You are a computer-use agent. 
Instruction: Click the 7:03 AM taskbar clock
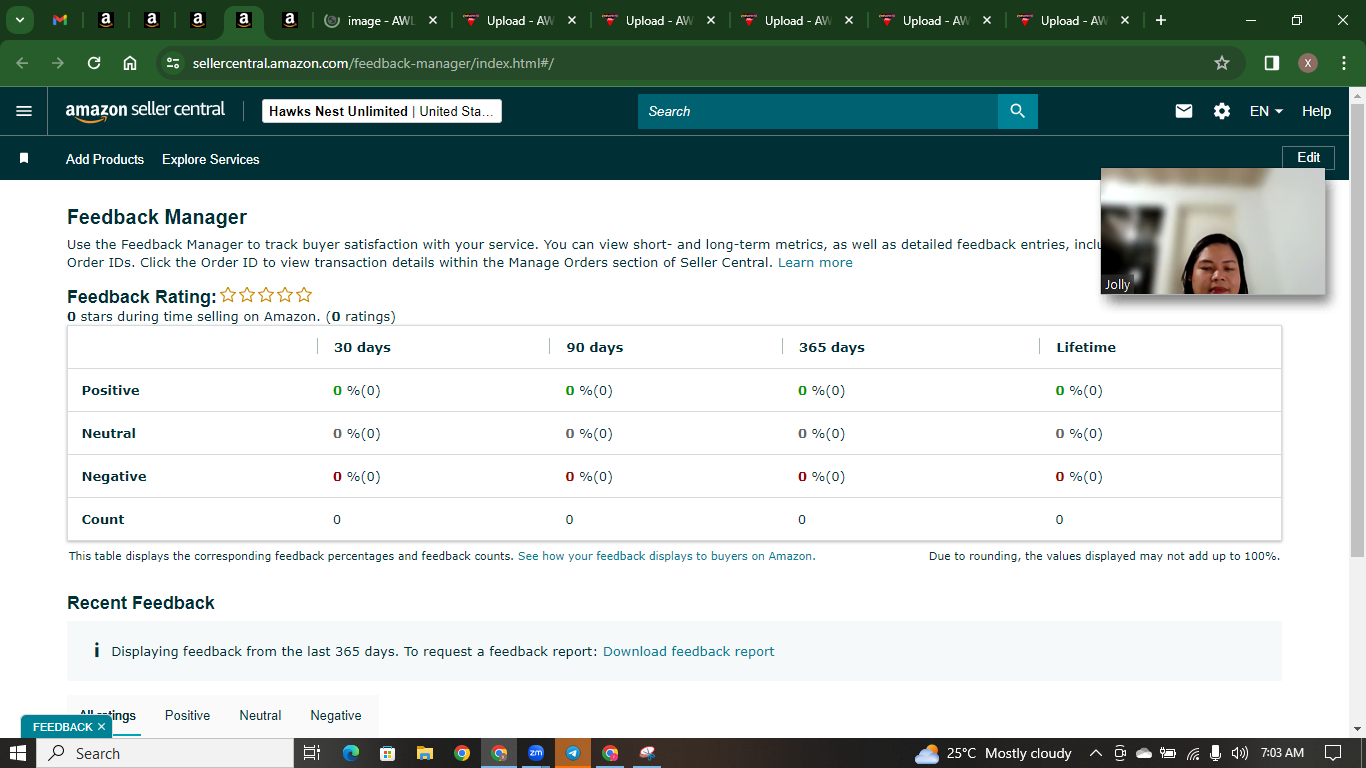(1282, 753)
